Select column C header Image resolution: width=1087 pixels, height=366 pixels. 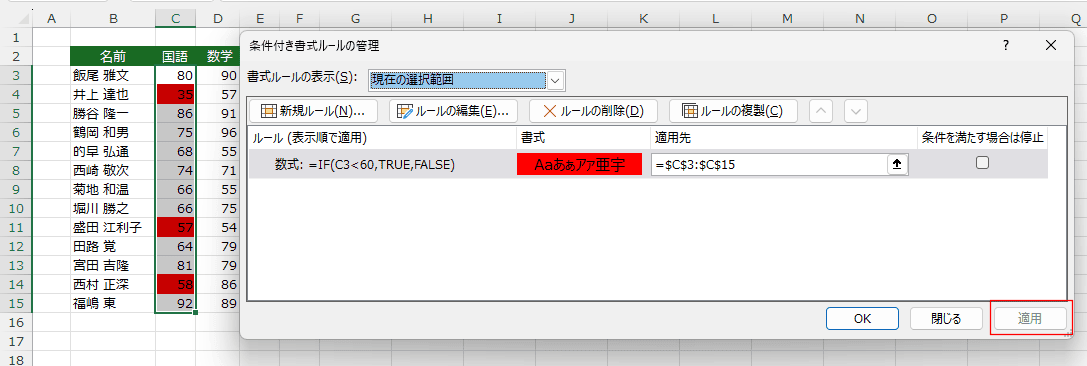click(175, 19)
